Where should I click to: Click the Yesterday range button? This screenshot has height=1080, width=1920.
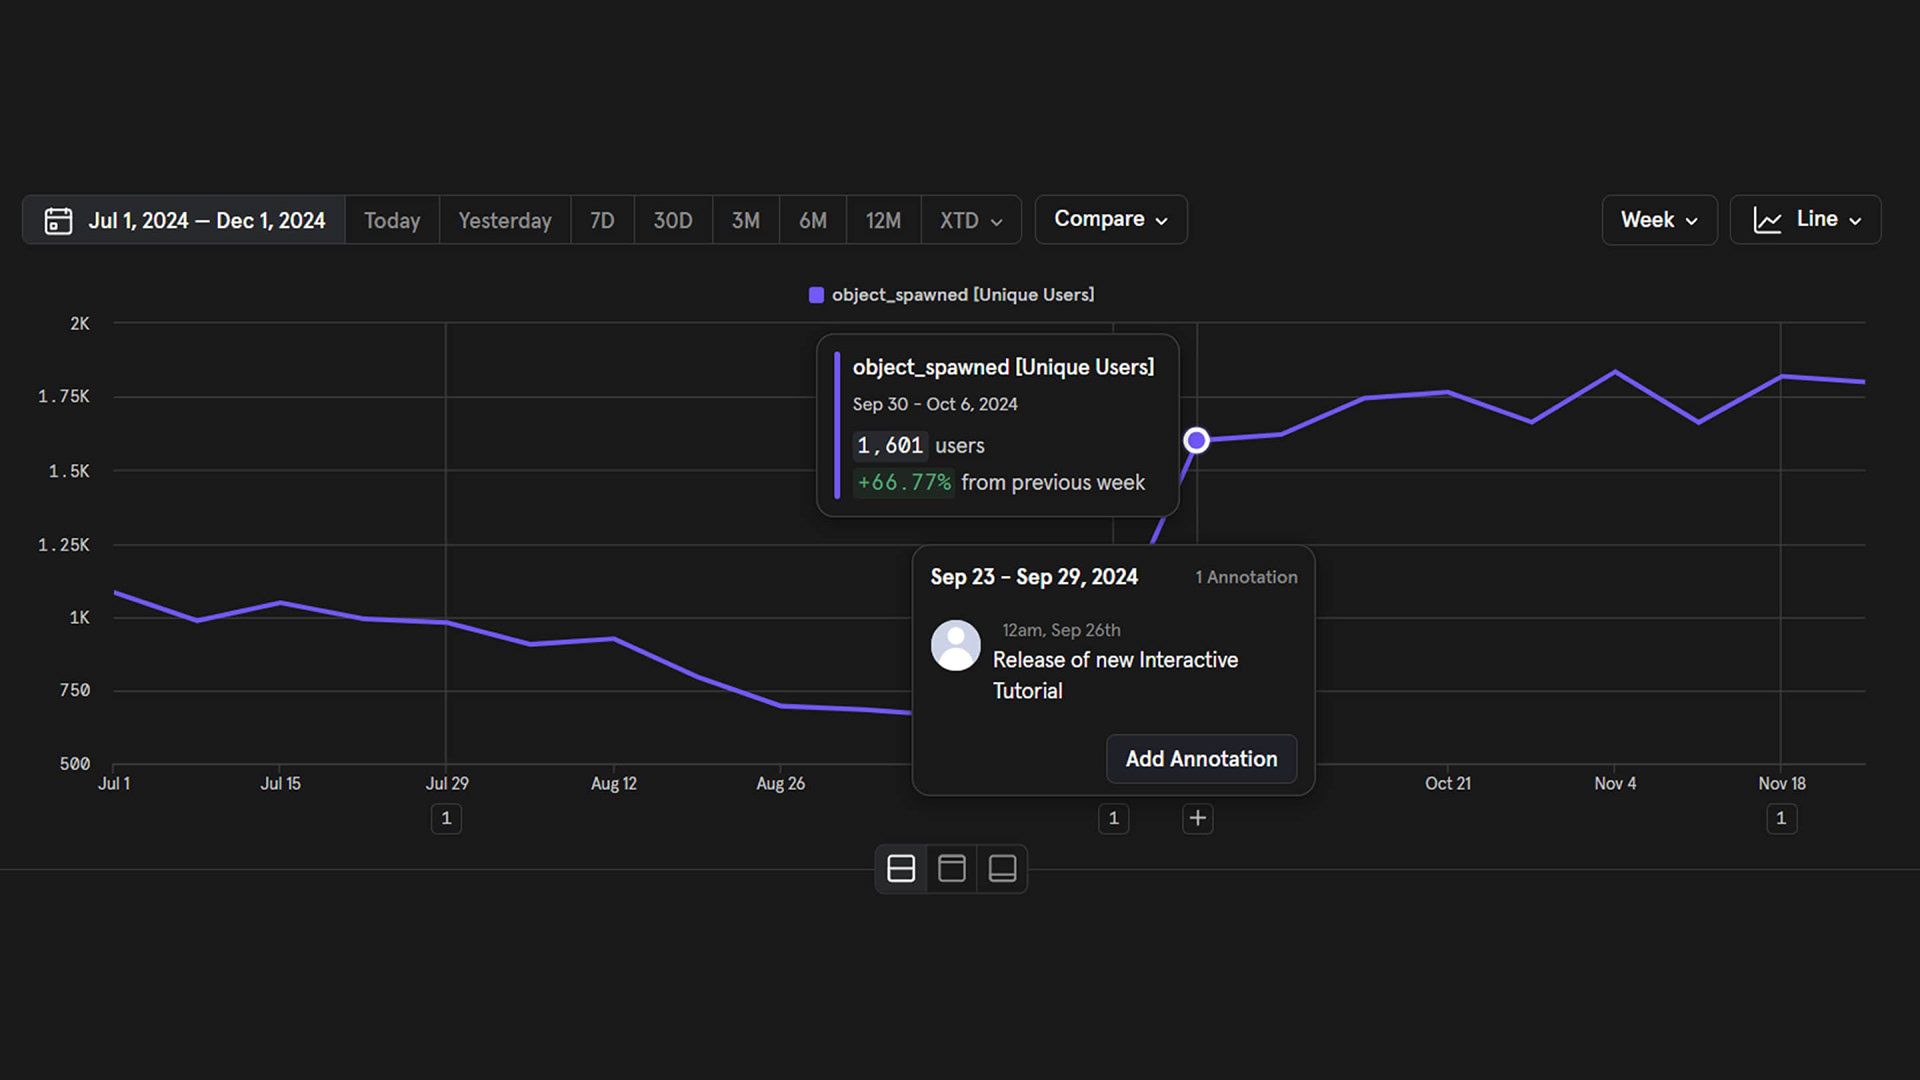coord(505,220)
